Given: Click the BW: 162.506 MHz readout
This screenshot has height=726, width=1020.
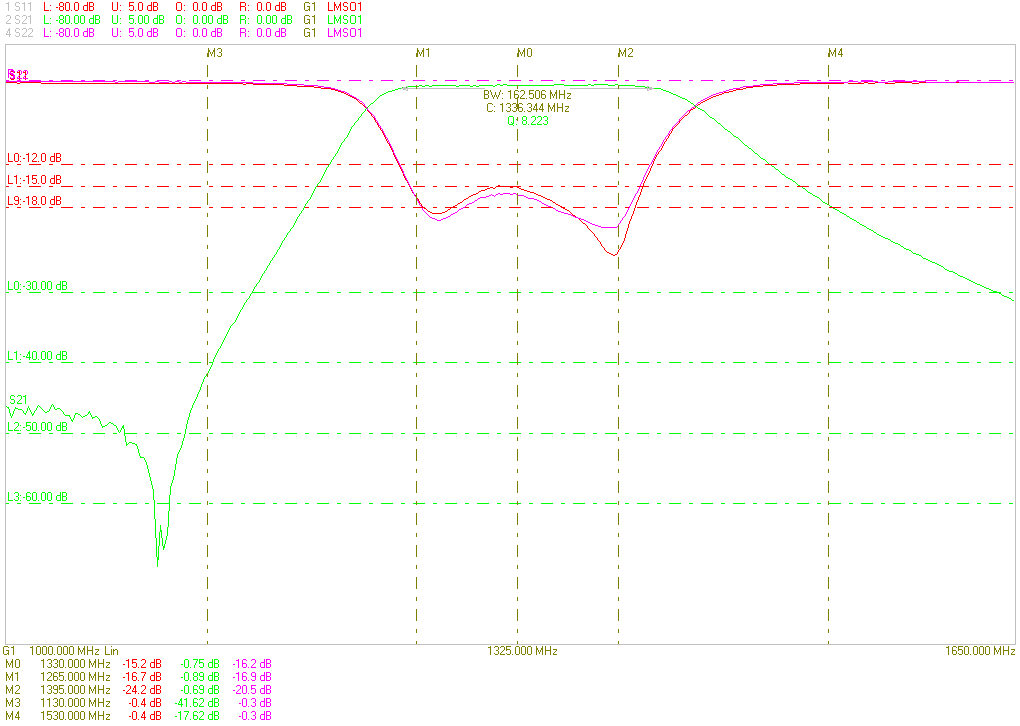Looking at the screenshot, I should pos(527,95).
